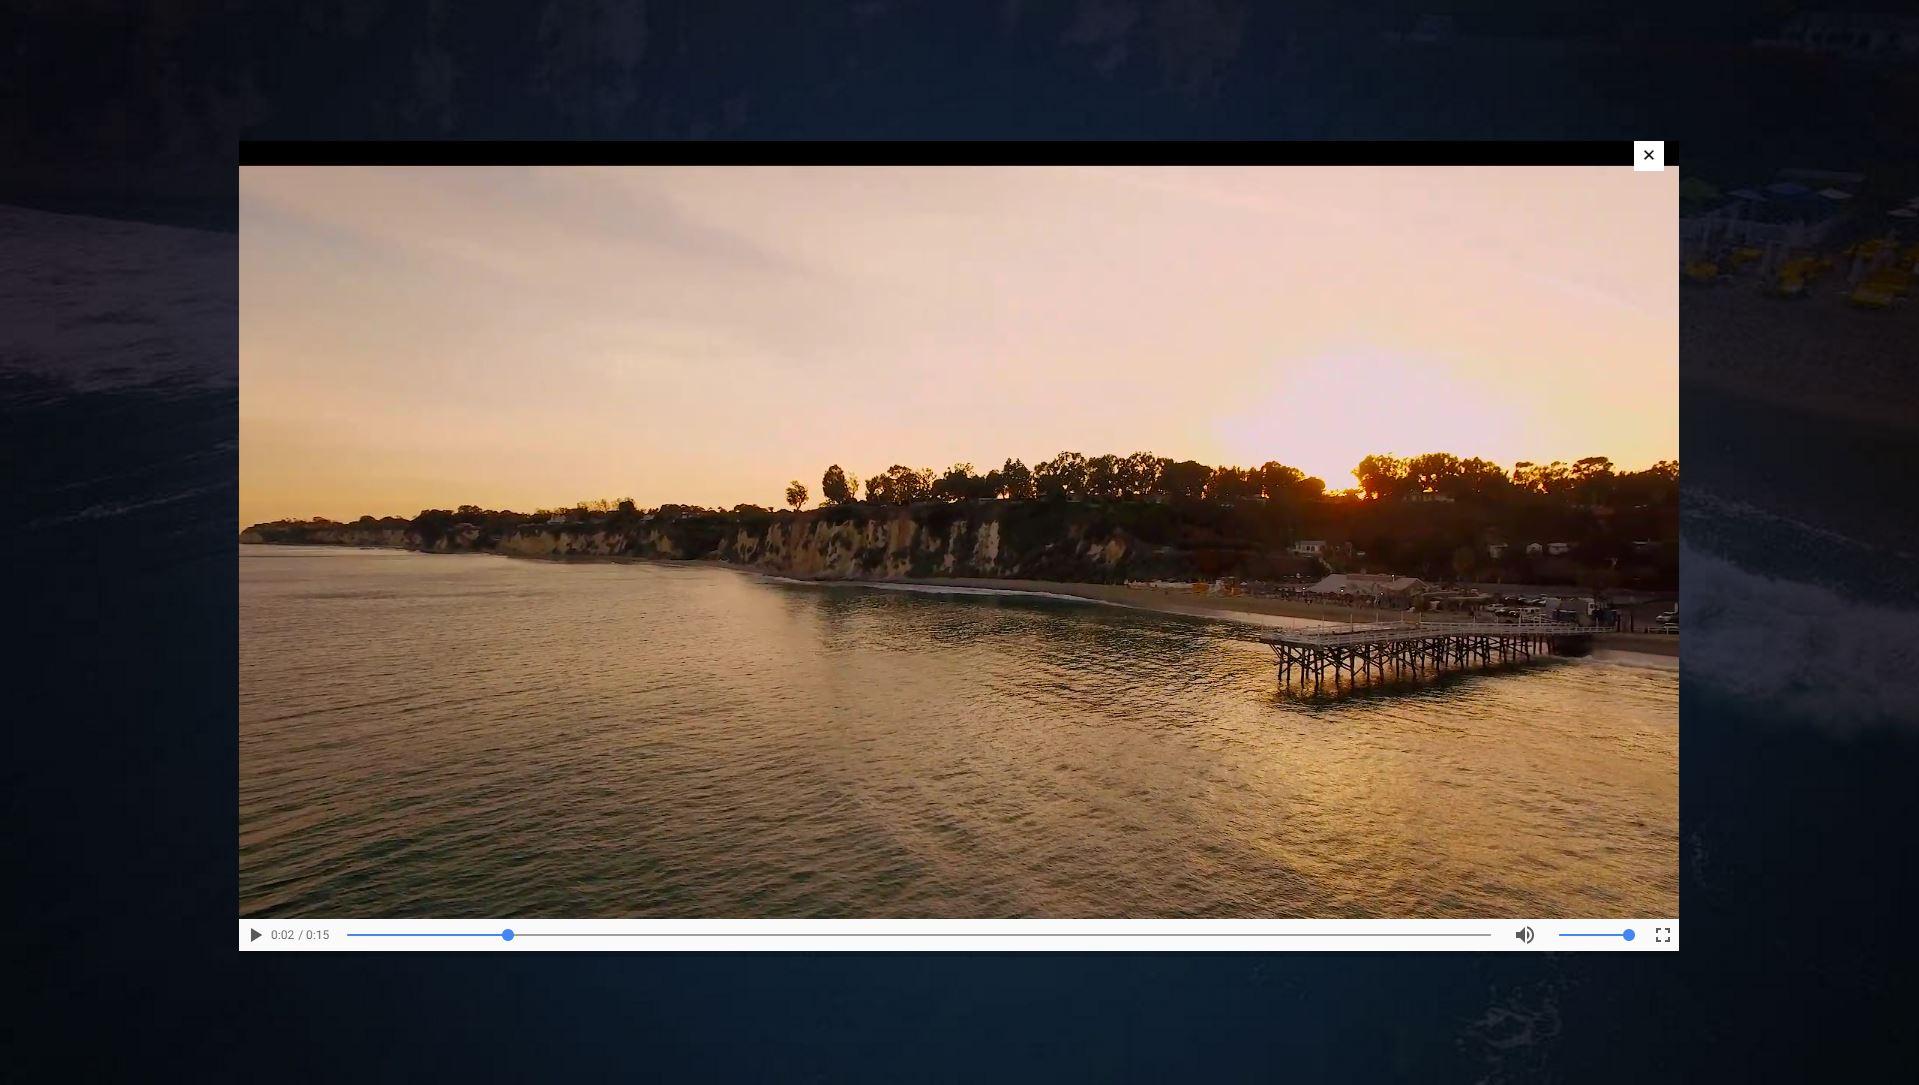Viewport: 1919px width, 1085px height.
Task: Close the video popup
Action: [x=1648, y=155]
